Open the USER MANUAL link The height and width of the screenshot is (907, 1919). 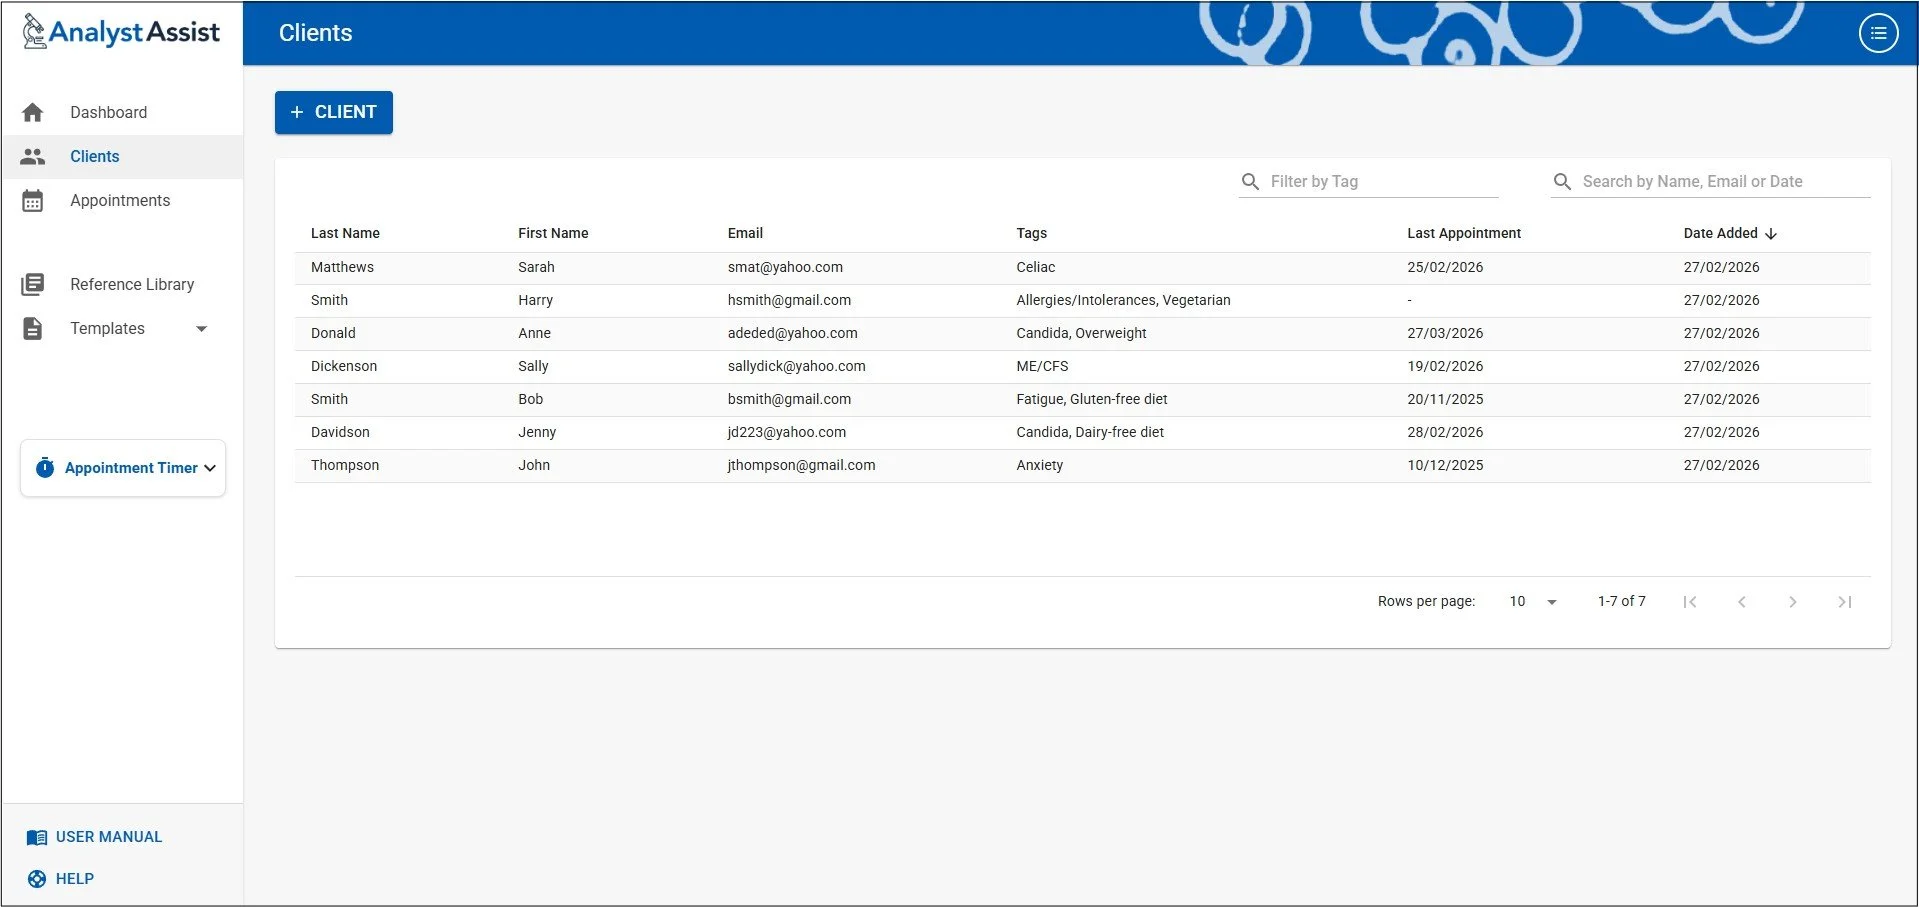pyautogui.click(x=94, y=836)
